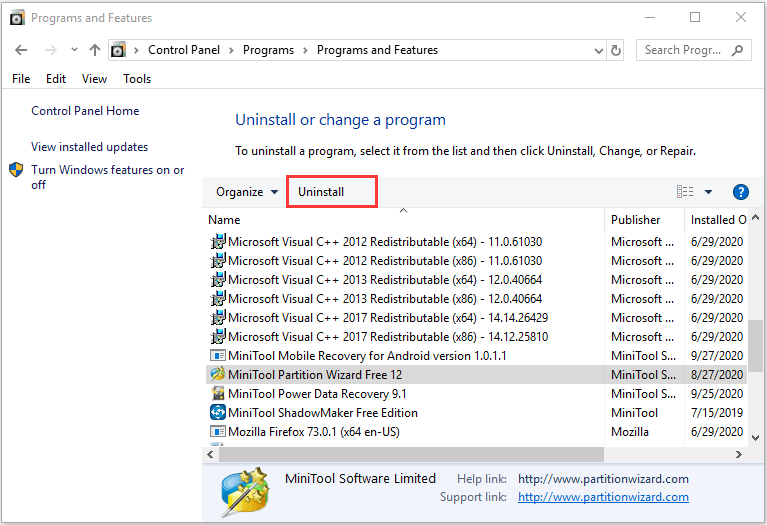Sort by the Name column header
The height and width of the screenshot is (525, 767).
[x=403, y=220]
